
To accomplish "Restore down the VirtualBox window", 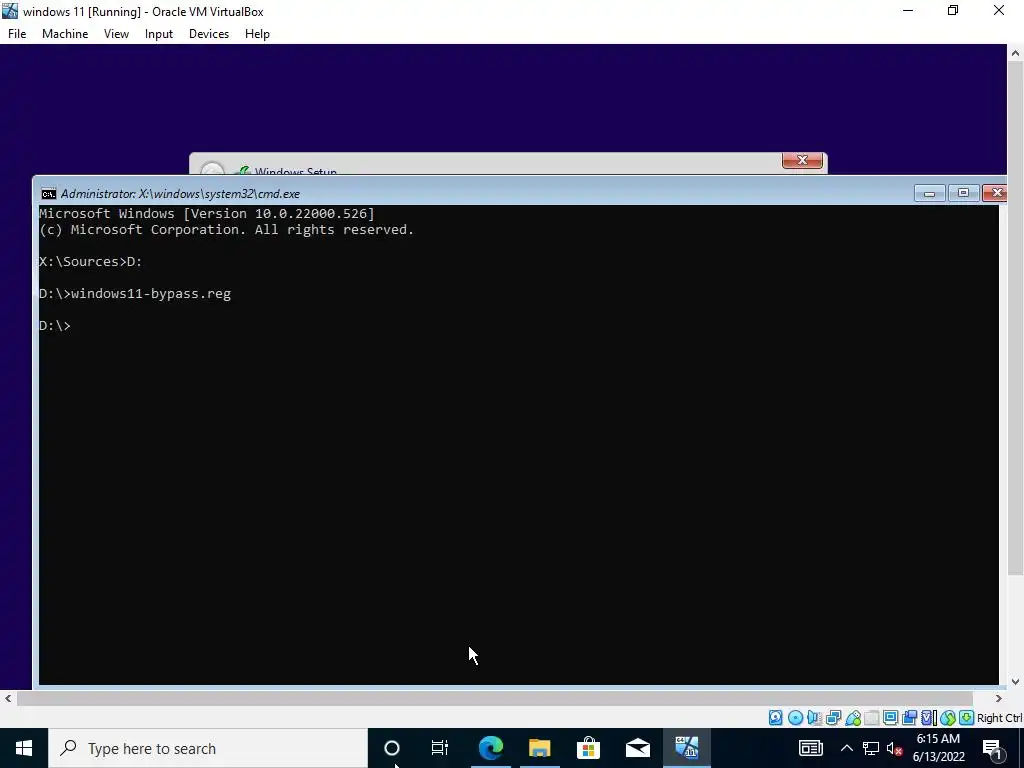I will [953, 11].
